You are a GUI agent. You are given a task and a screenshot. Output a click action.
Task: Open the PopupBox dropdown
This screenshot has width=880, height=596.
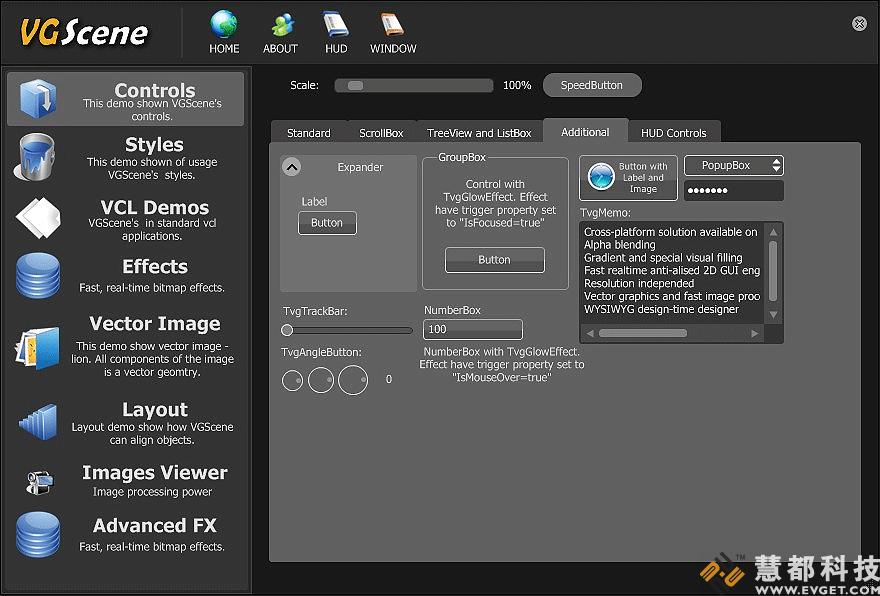(x=734, y=166)
